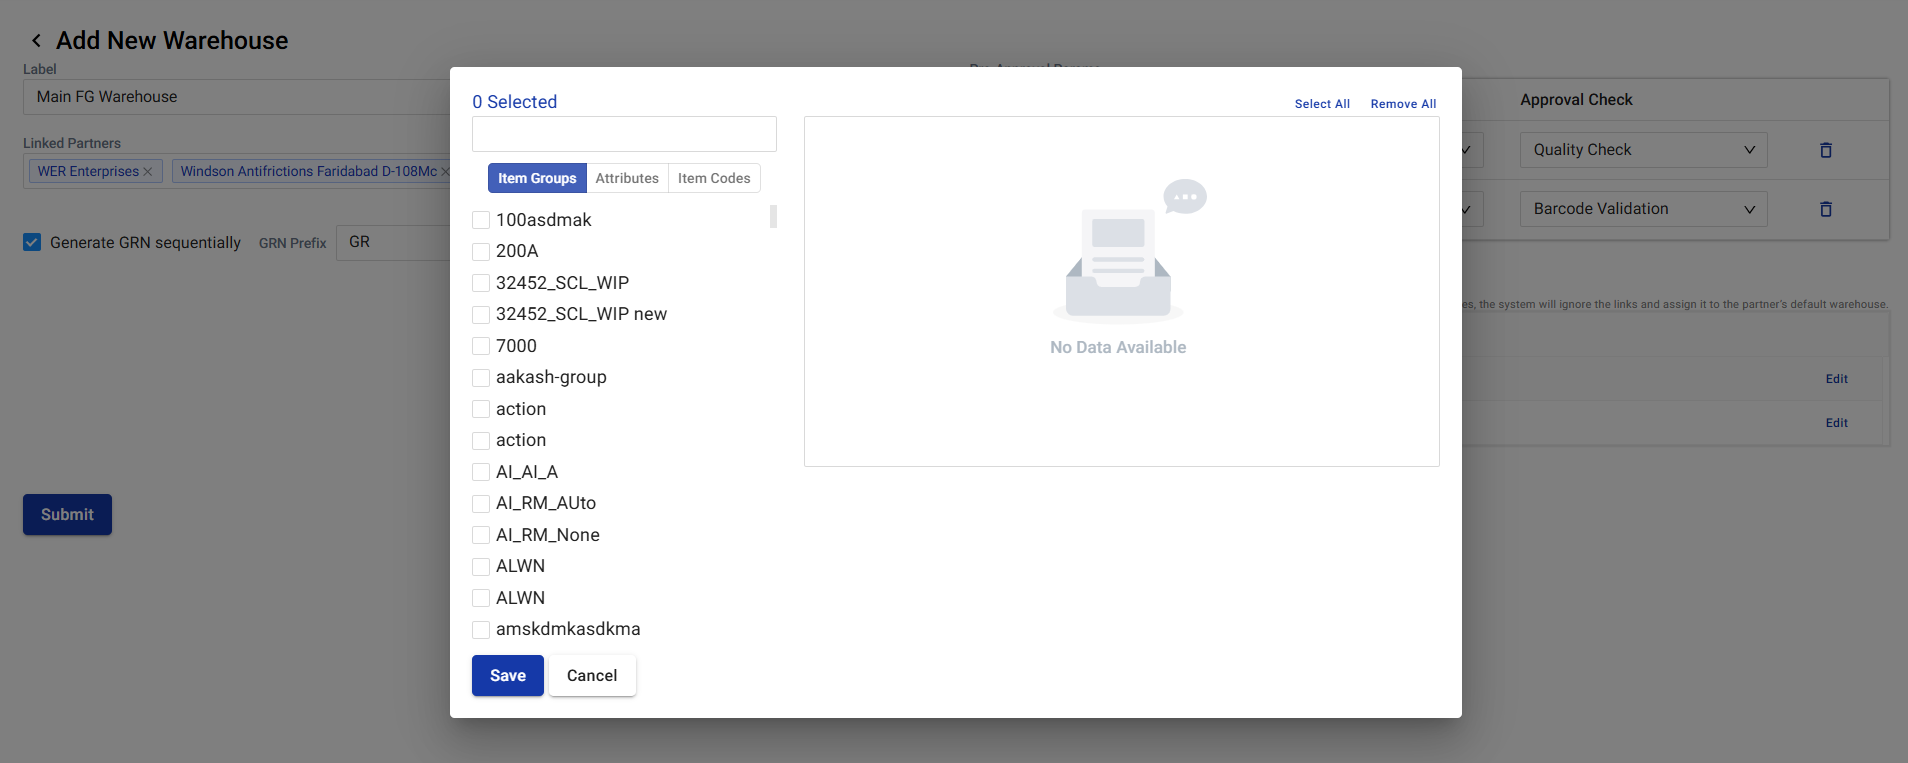Toggle Generate GRN sequentially checkbox
Image resolution: width=1908 pixels, height=763 pixels.
33,243
